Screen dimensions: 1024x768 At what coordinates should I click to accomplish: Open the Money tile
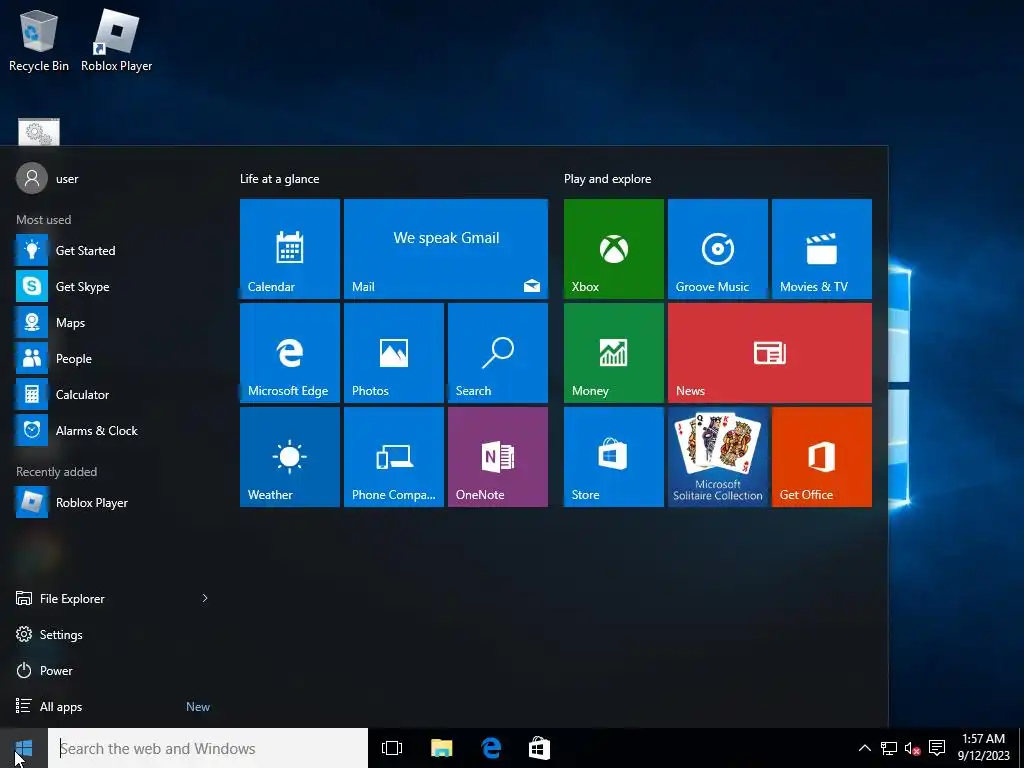tap(613, 353)
